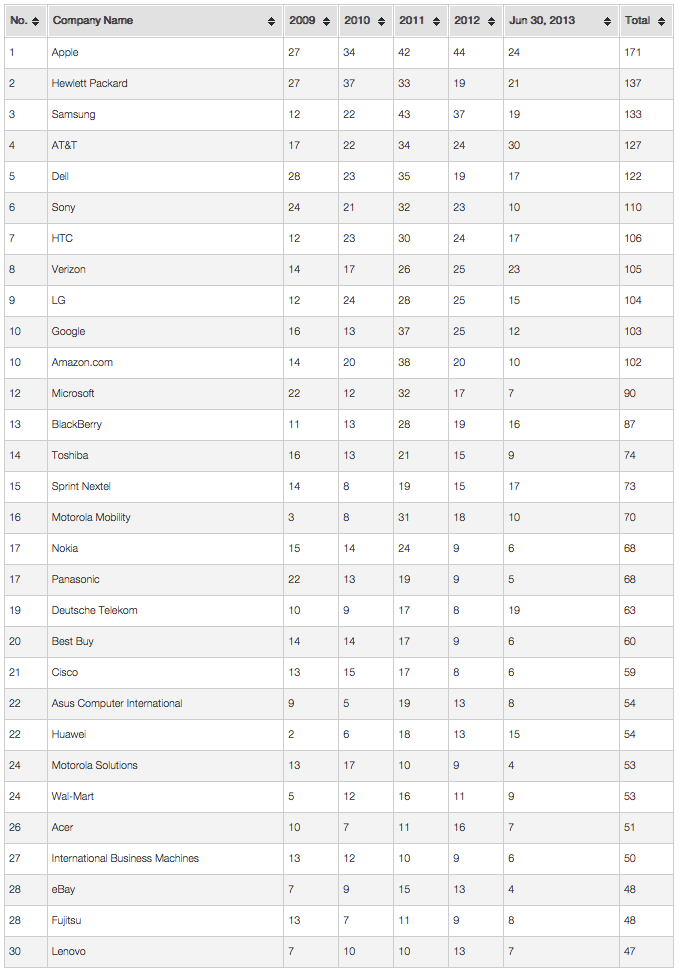Click Apple's Total value of 171
Viewport: 679px width, 973px height.
click(x=633, y=52)
